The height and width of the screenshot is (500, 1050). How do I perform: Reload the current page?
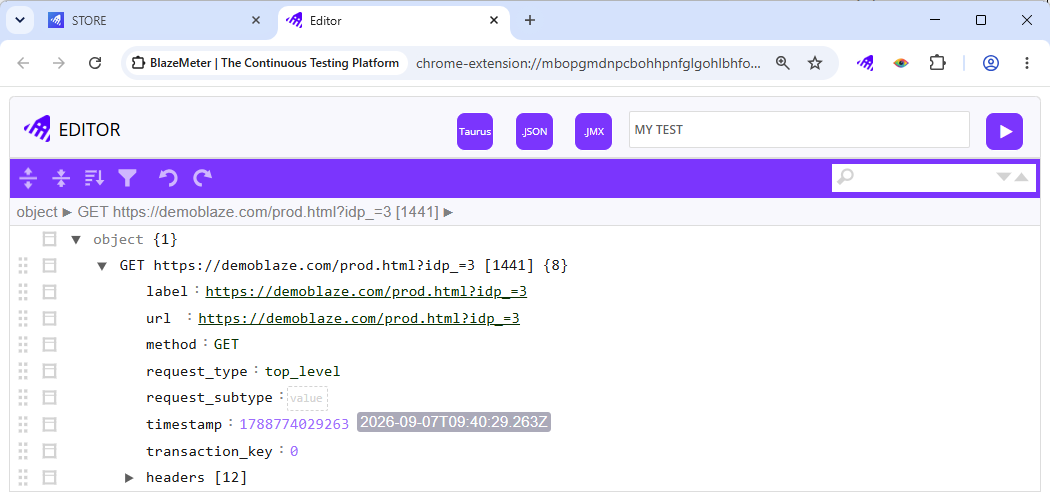95,63
